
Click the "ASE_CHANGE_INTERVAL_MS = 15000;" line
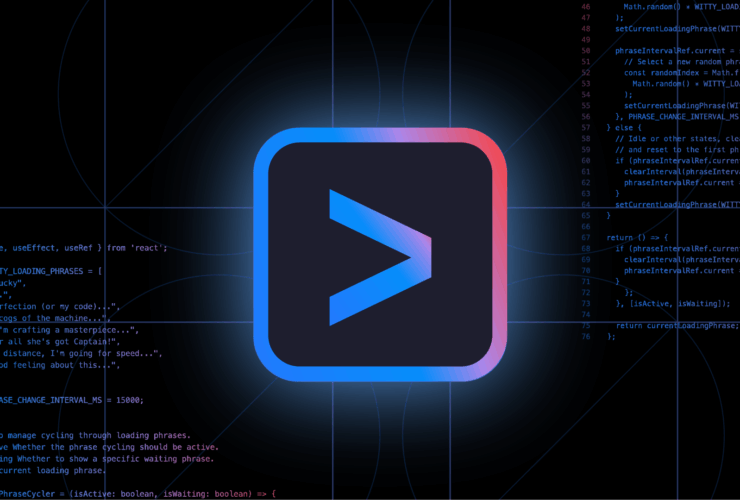[x=72, y=400]
